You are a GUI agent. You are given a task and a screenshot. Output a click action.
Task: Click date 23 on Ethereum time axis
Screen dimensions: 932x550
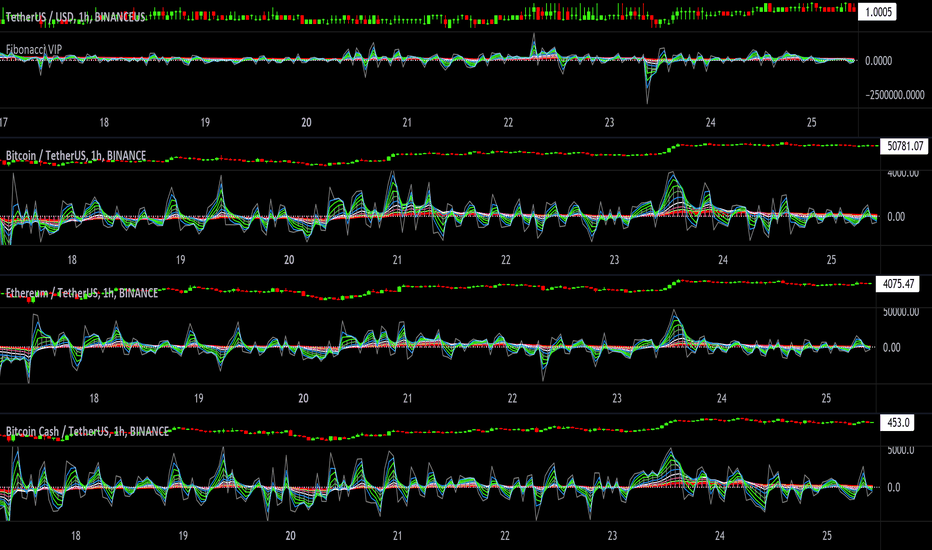(617, 398)
